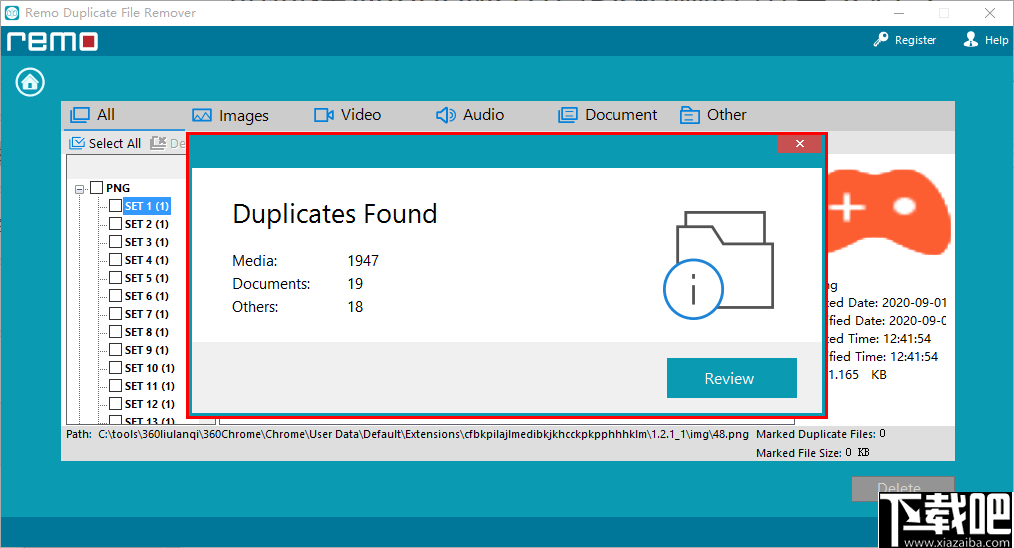
Task: Click the Others count 18
Action: [355, 307]
